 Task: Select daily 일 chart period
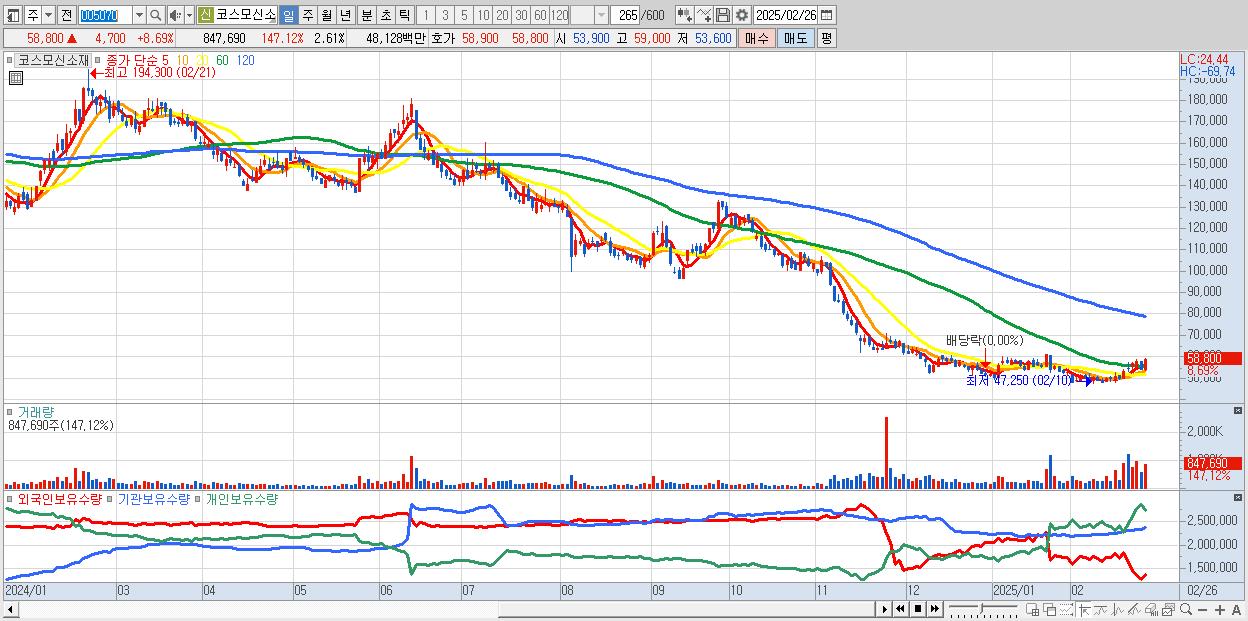(x=289, y=15)
